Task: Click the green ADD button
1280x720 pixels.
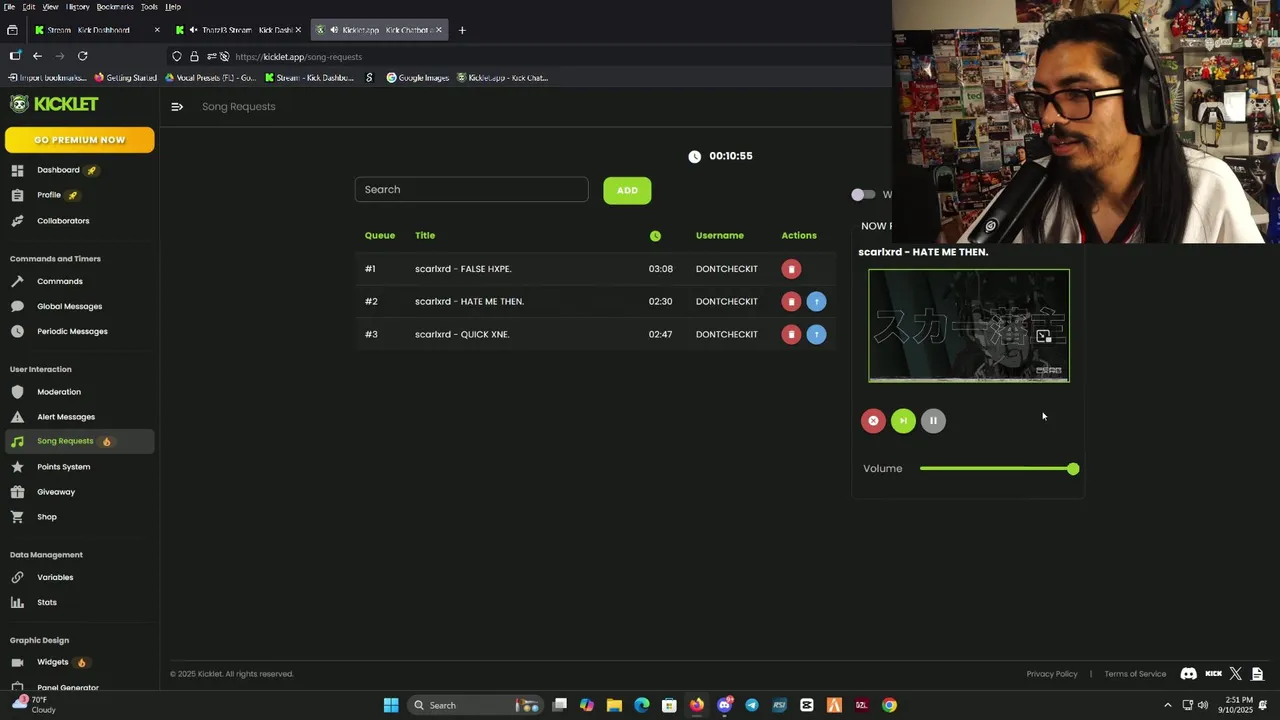Action: click(627, 190)
